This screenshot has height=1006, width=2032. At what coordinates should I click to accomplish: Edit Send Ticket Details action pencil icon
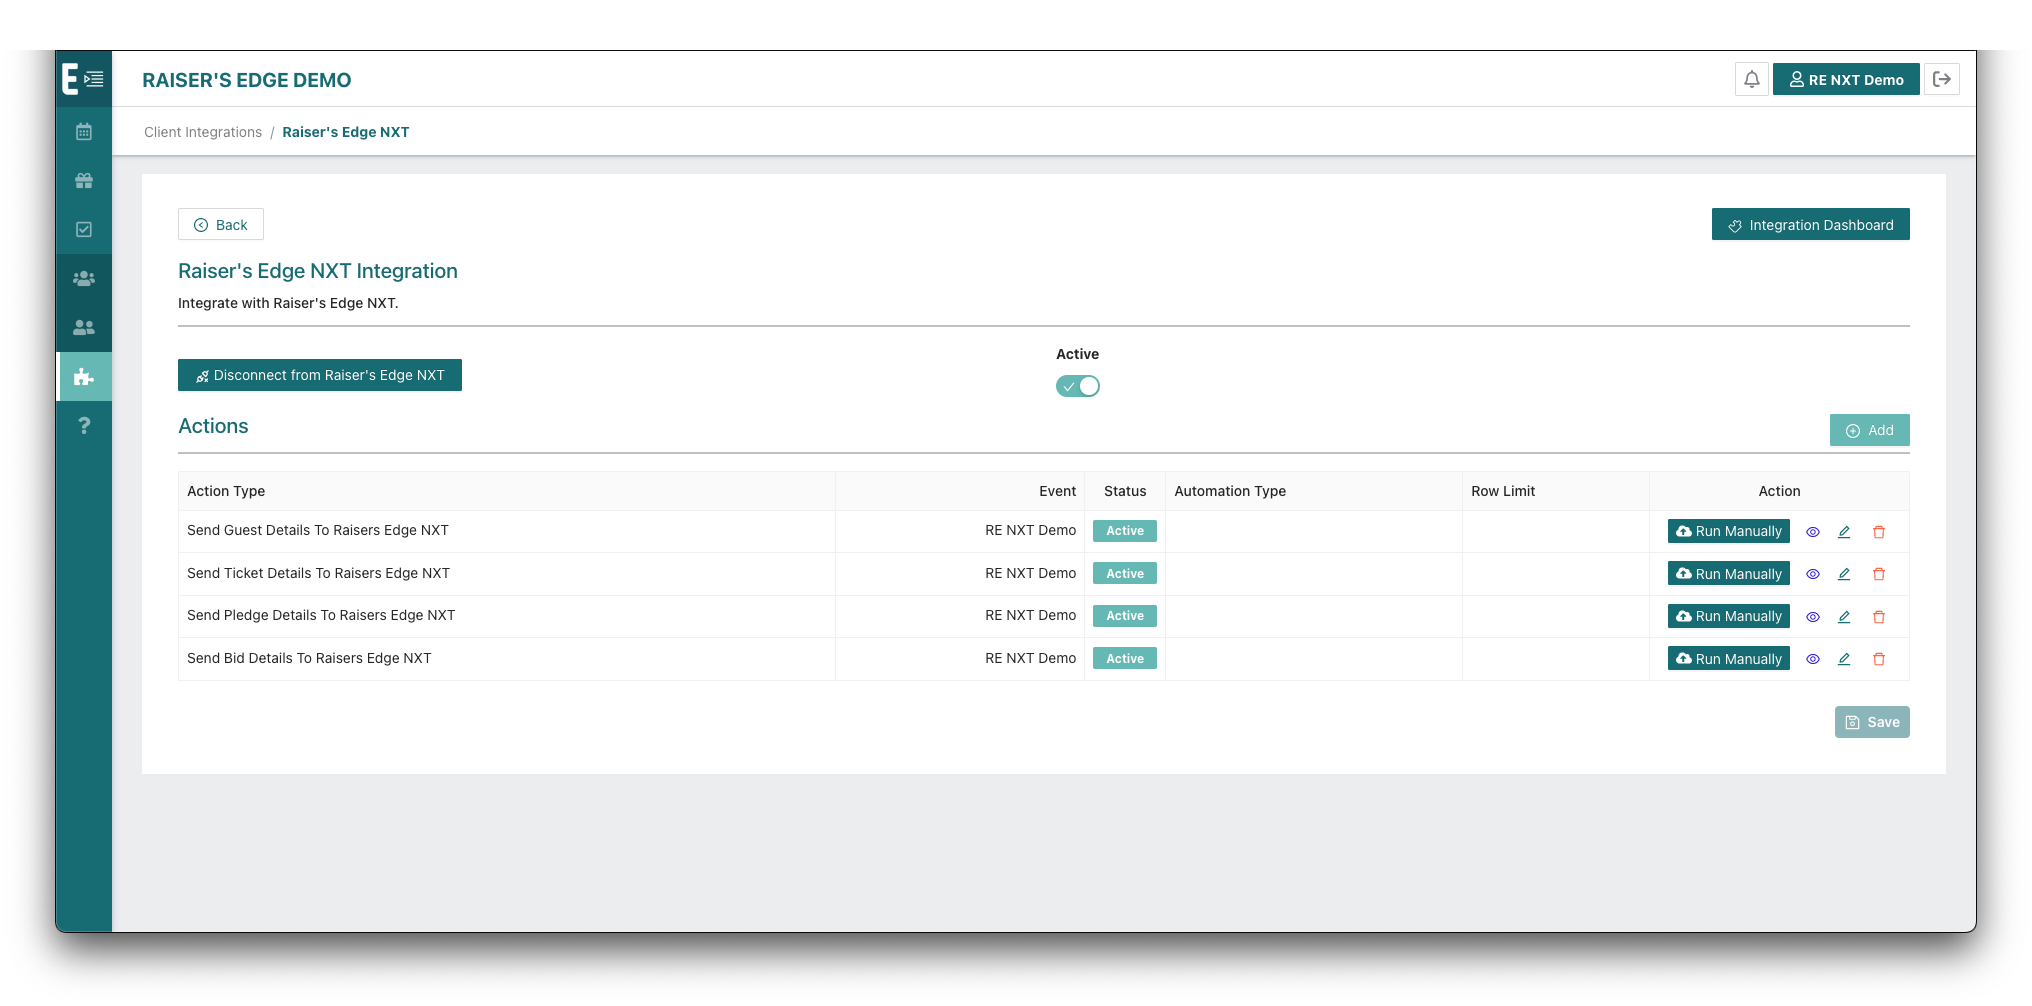[x=1844, y=574]
